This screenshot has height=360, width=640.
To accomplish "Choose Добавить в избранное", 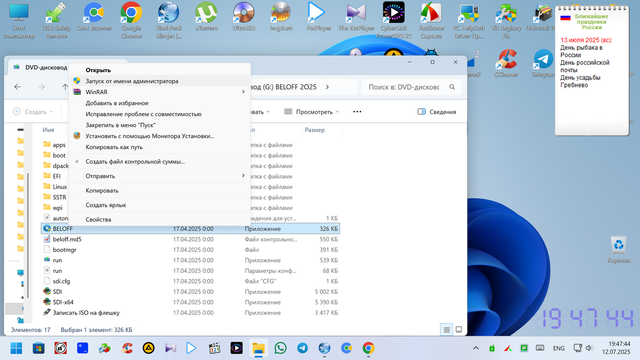I will coord(160,103).
